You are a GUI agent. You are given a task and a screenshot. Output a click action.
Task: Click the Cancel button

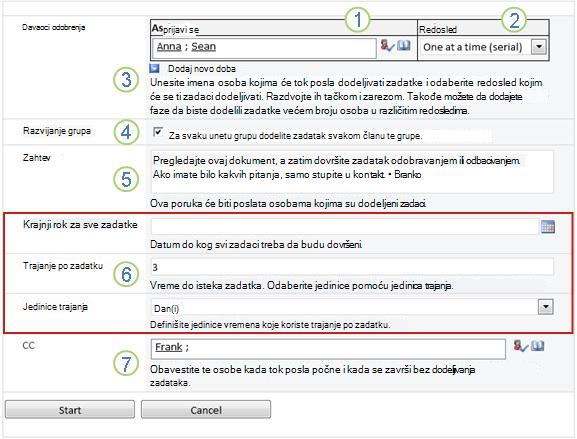(x=206, y=410)
